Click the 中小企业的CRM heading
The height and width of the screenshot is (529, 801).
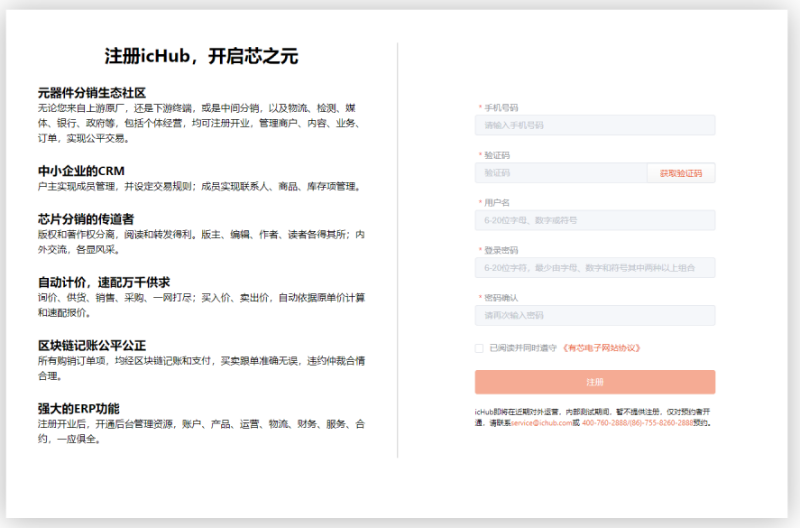pos(81,171)
